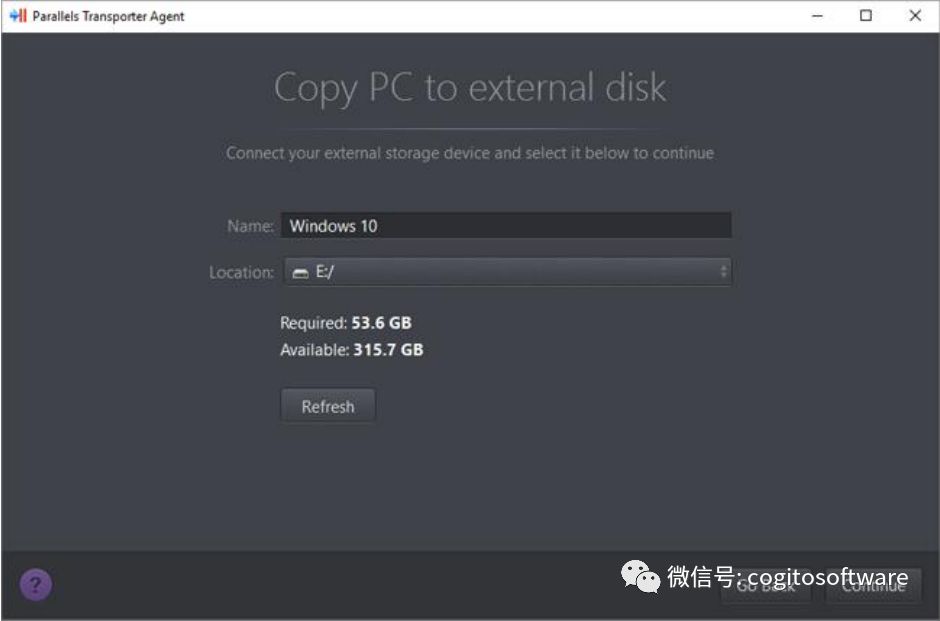Continue to the next step

[x=873, y=586]
